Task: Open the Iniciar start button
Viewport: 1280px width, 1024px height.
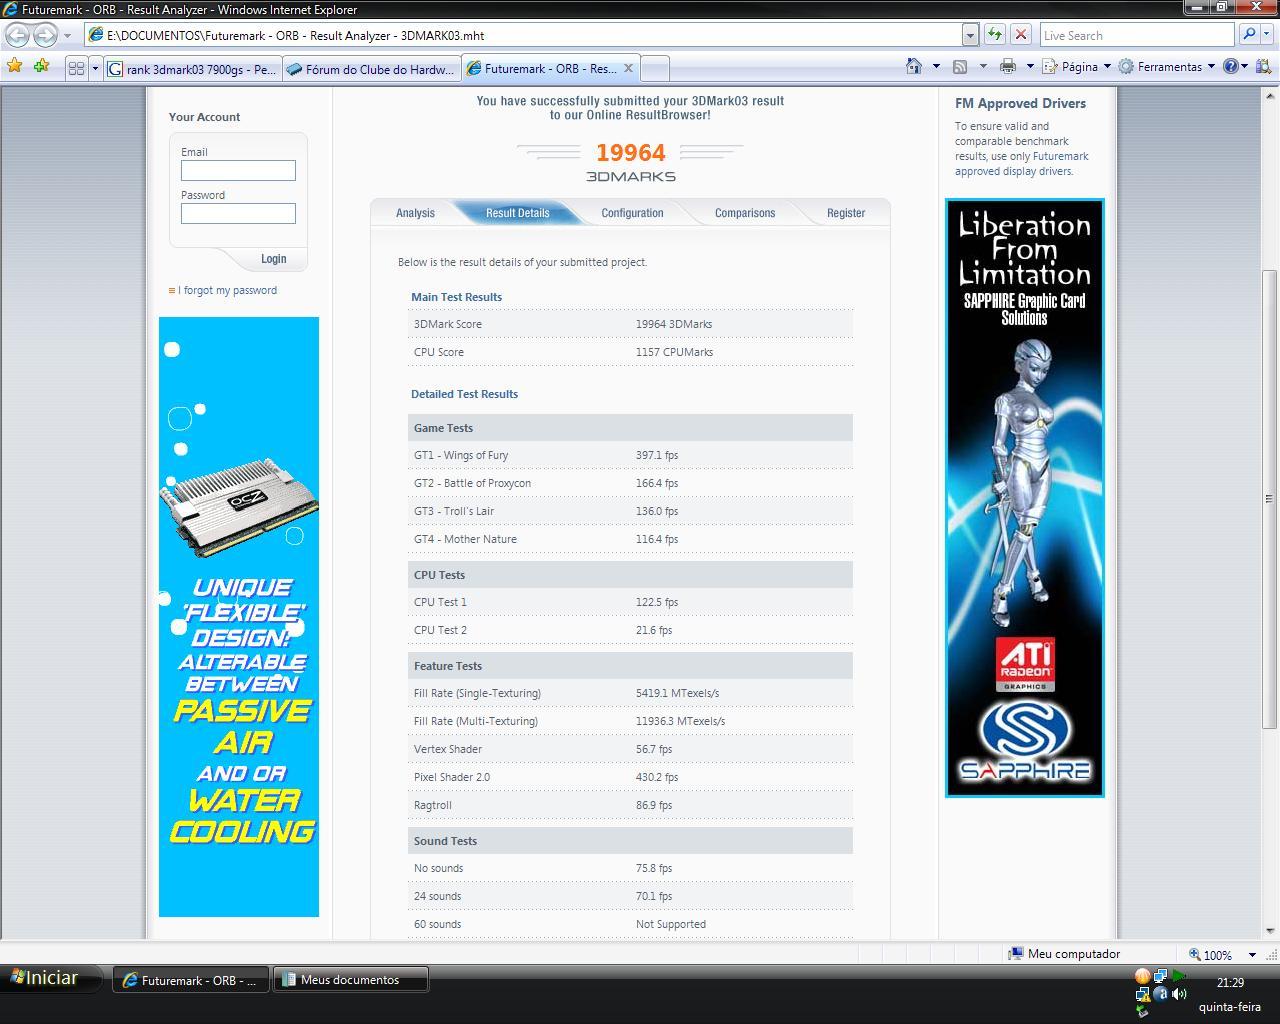Action: 52,978
